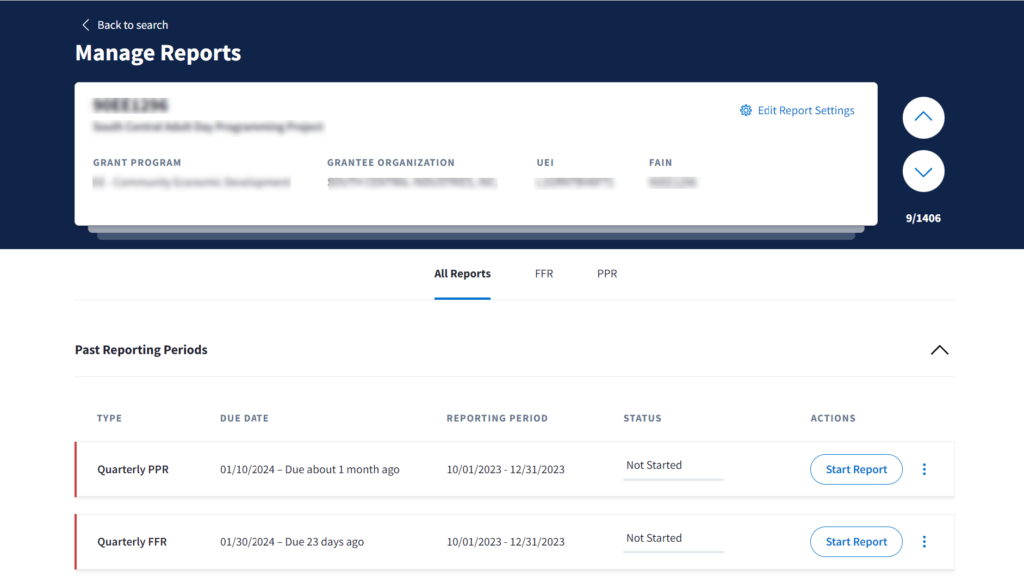Go to next grant with down arrow
The width and height of the screenshot is (1024, 576).
pos(923,171)
